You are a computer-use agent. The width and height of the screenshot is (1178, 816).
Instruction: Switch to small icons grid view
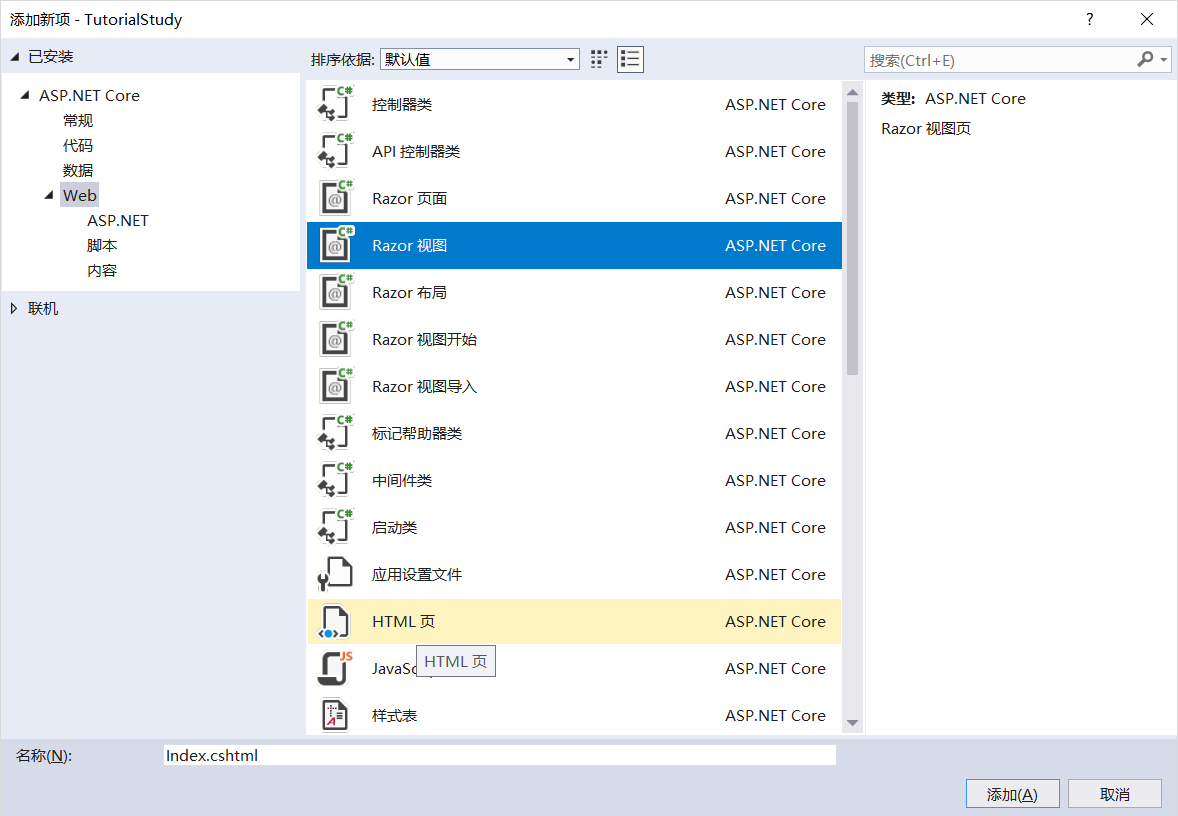[599, 59]
